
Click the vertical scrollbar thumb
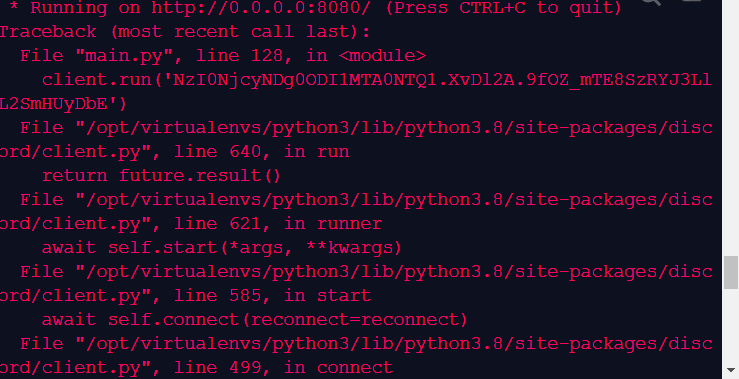click(731, 272)
